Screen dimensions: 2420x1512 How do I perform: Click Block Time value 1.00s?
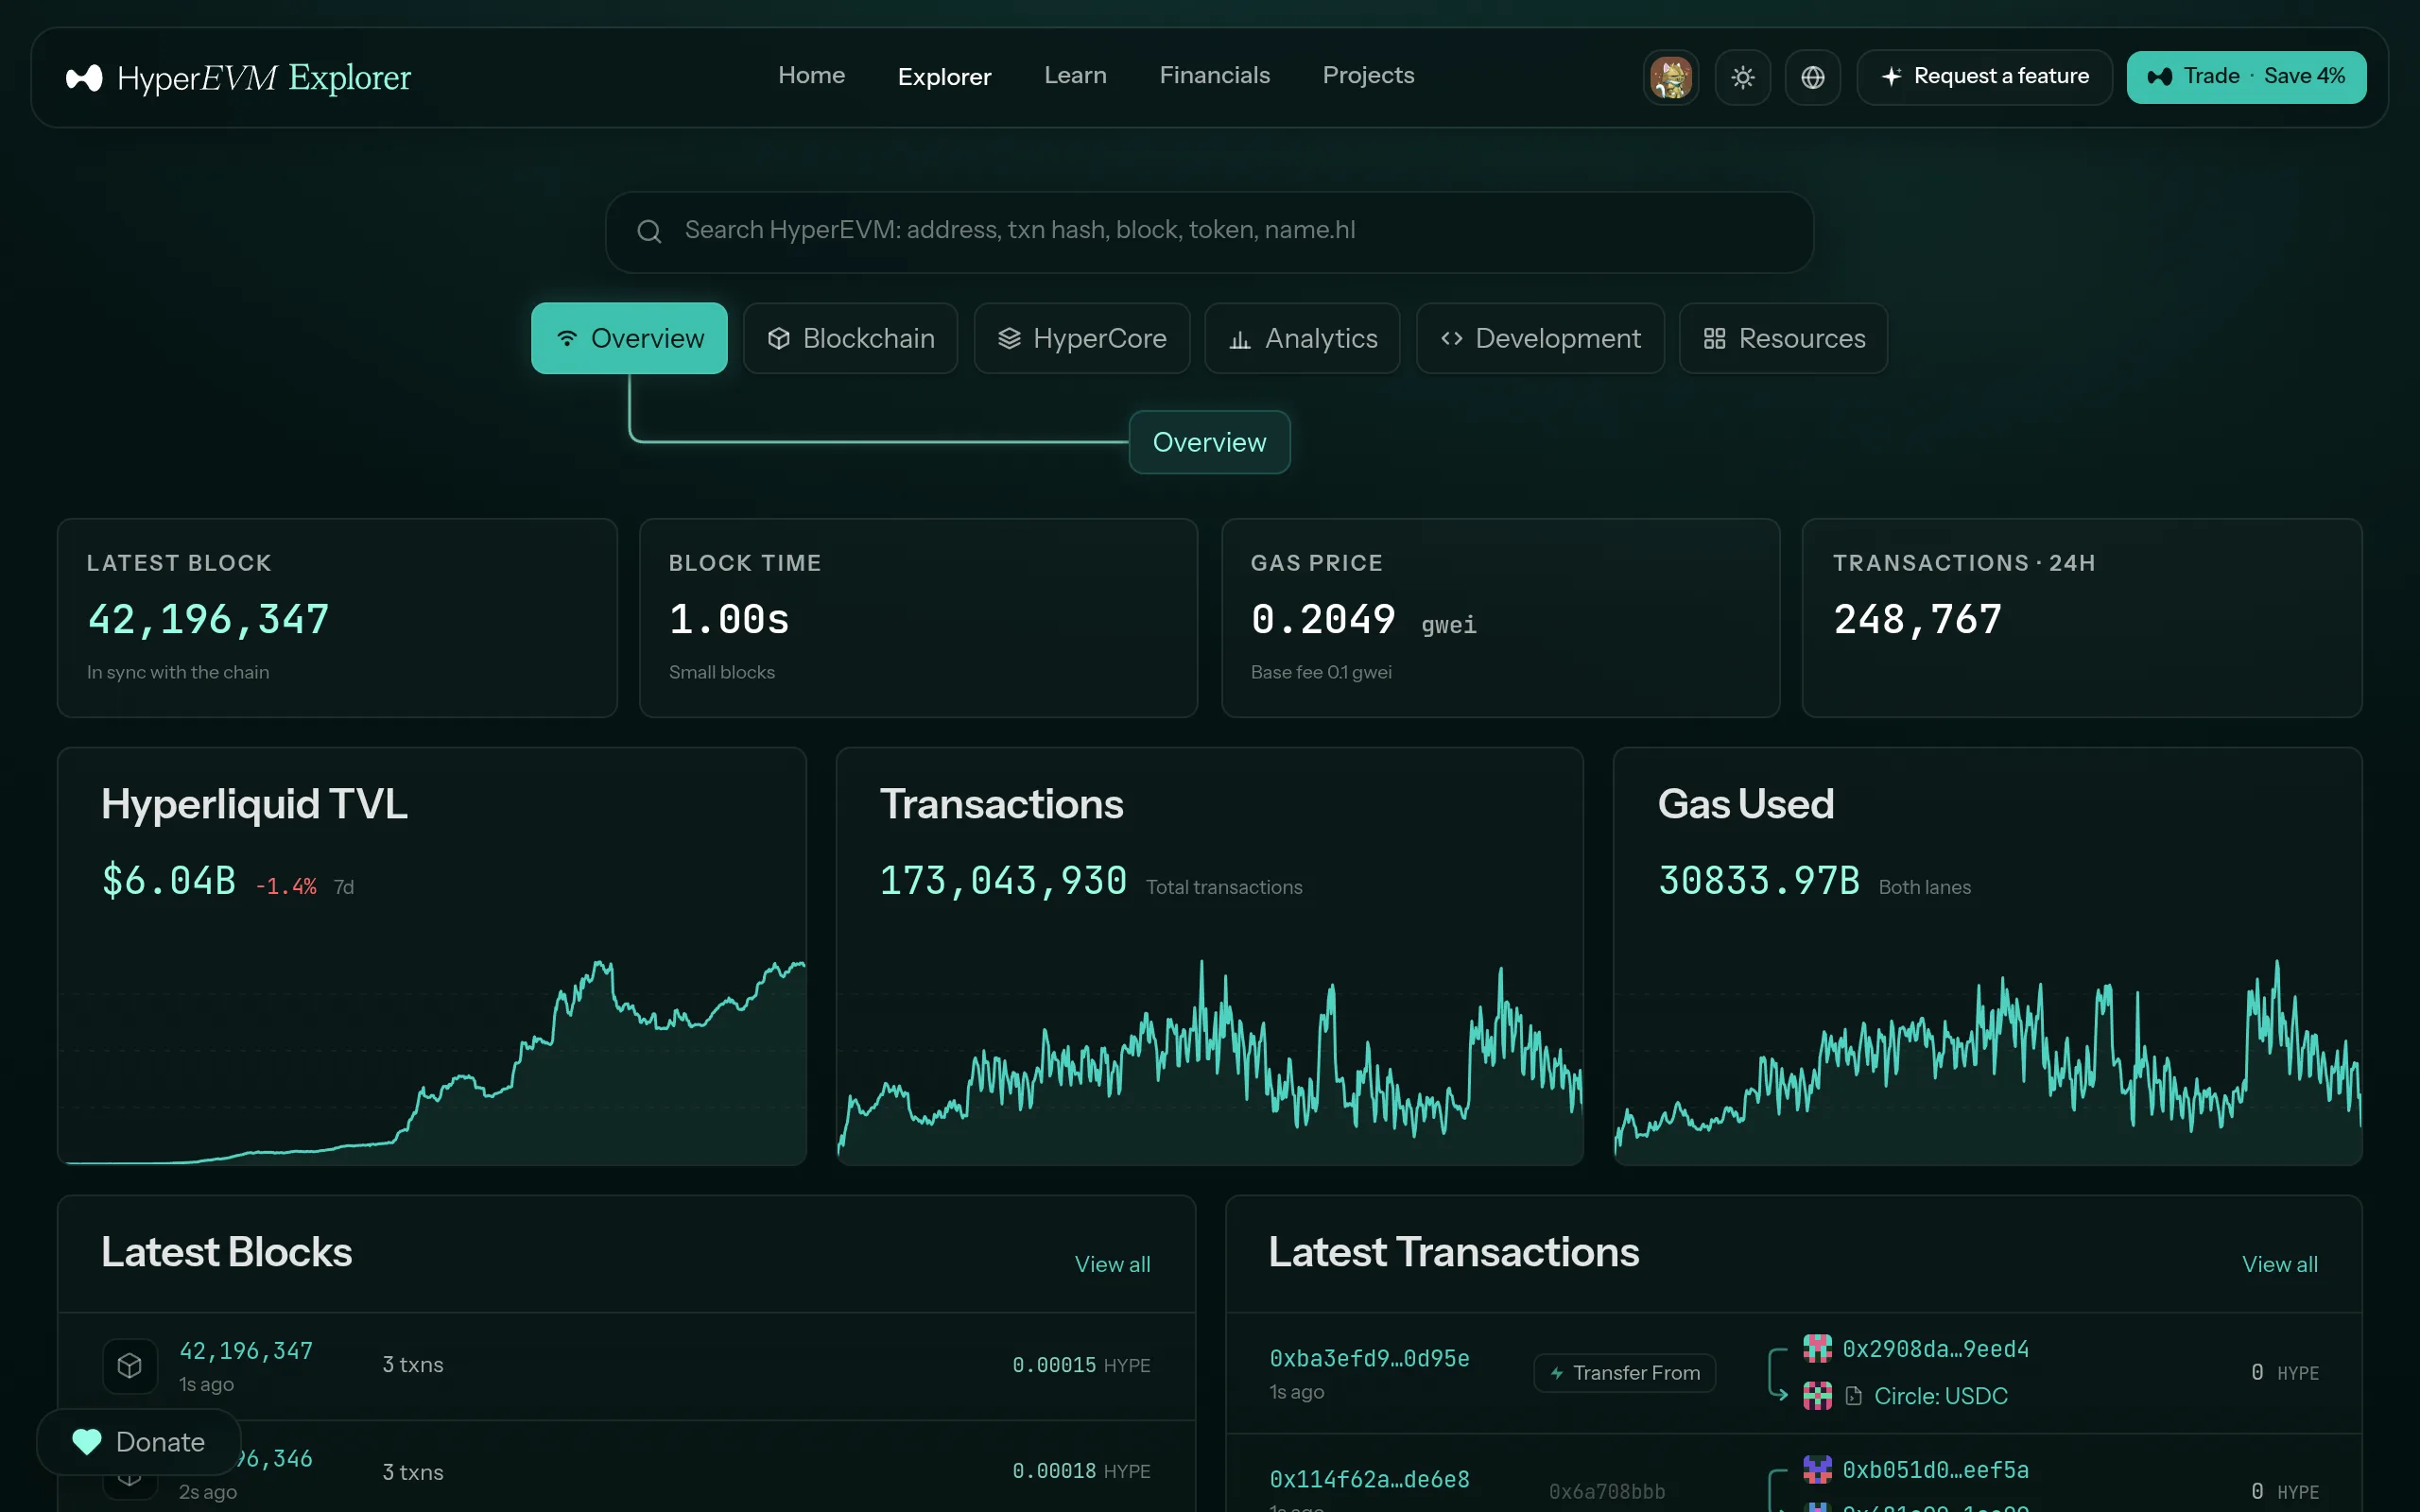click(x=729, y=620)
